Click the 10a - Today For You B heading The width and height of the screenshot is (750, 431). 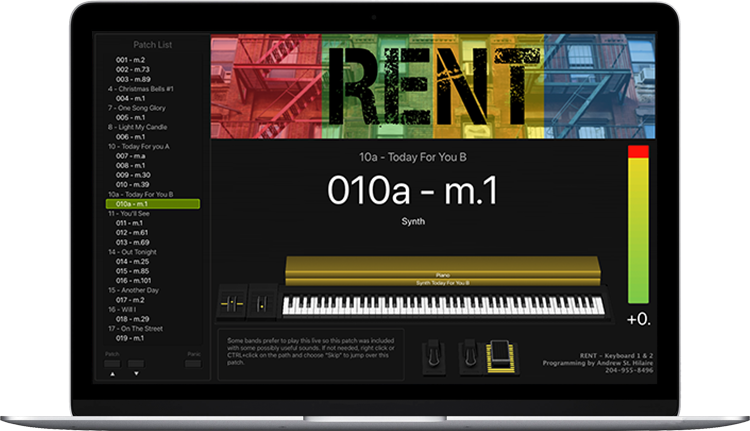[413, 157]
